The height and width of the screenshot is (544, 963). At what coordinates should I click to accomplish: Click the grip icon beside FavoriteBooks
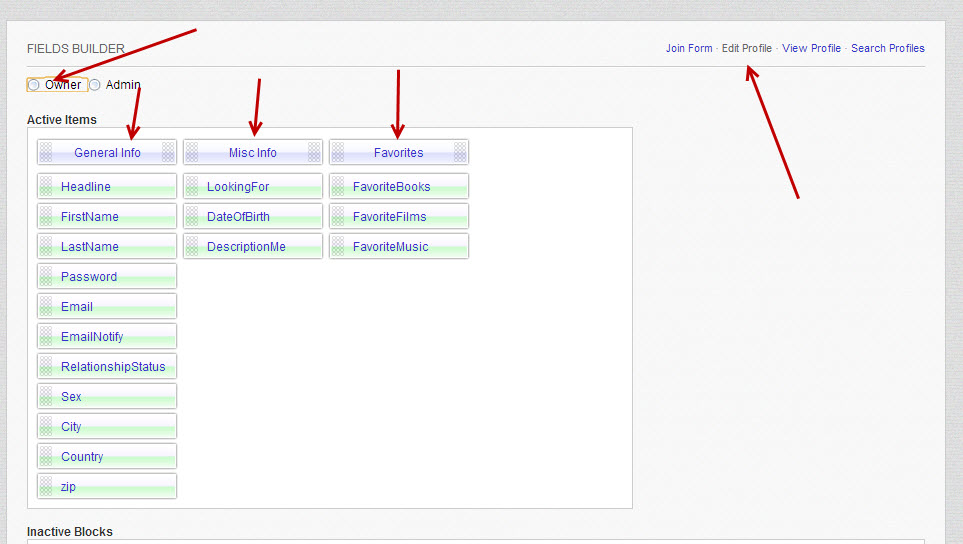pyautogui.click(x=338, y=187)
